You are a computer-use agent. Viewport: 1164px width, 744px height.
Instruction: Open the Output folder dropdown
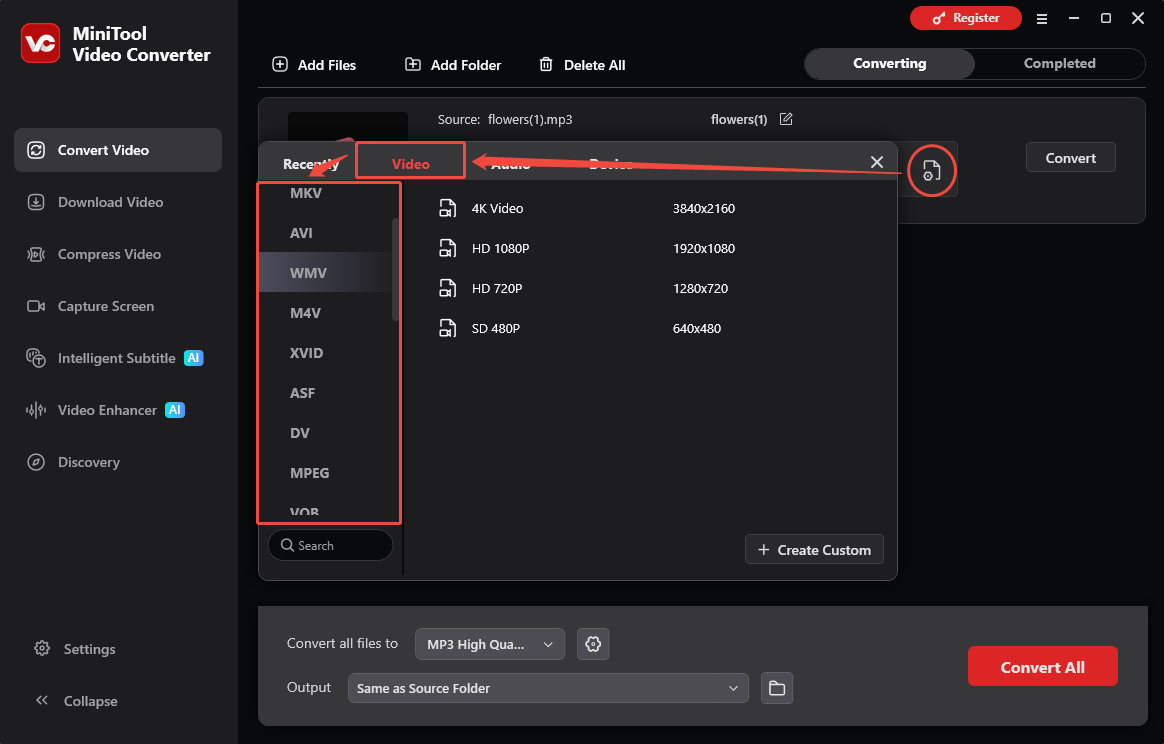click(548, 688)
